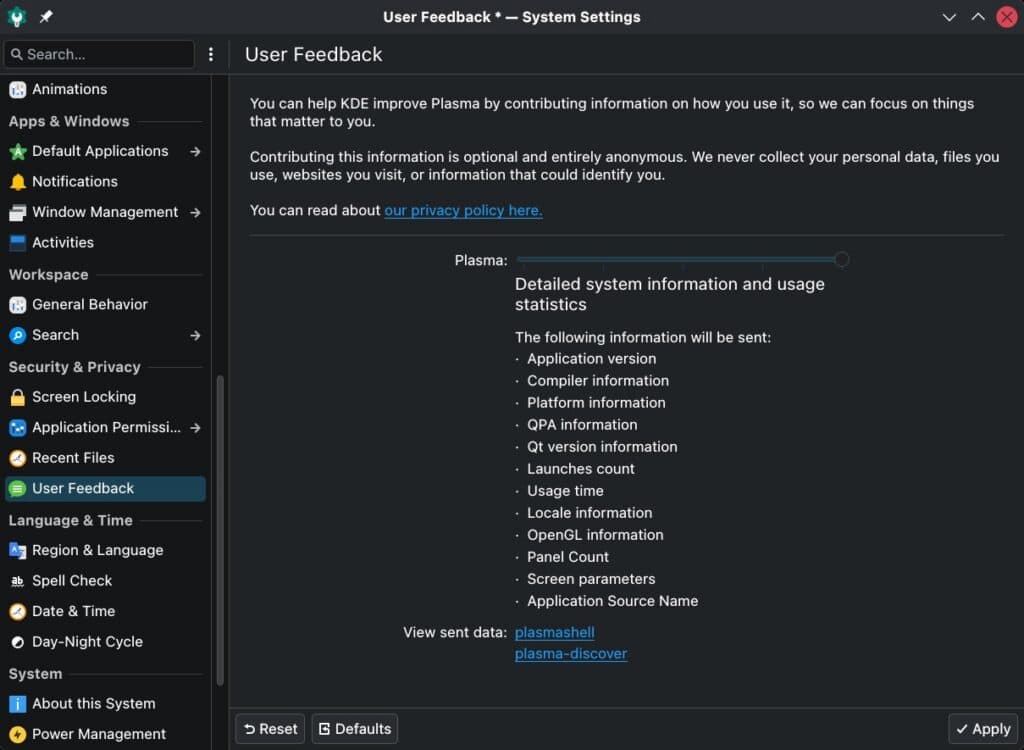Click the Animations sidebar icon
Image resolution: width=1024 pixels, height=750 pixels.
18,89
